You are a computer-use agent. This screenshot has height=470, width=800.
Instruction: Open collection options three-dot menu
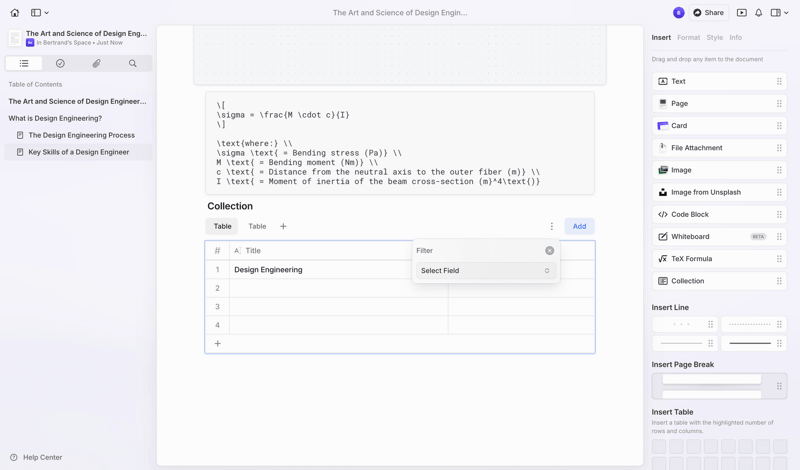551,226
